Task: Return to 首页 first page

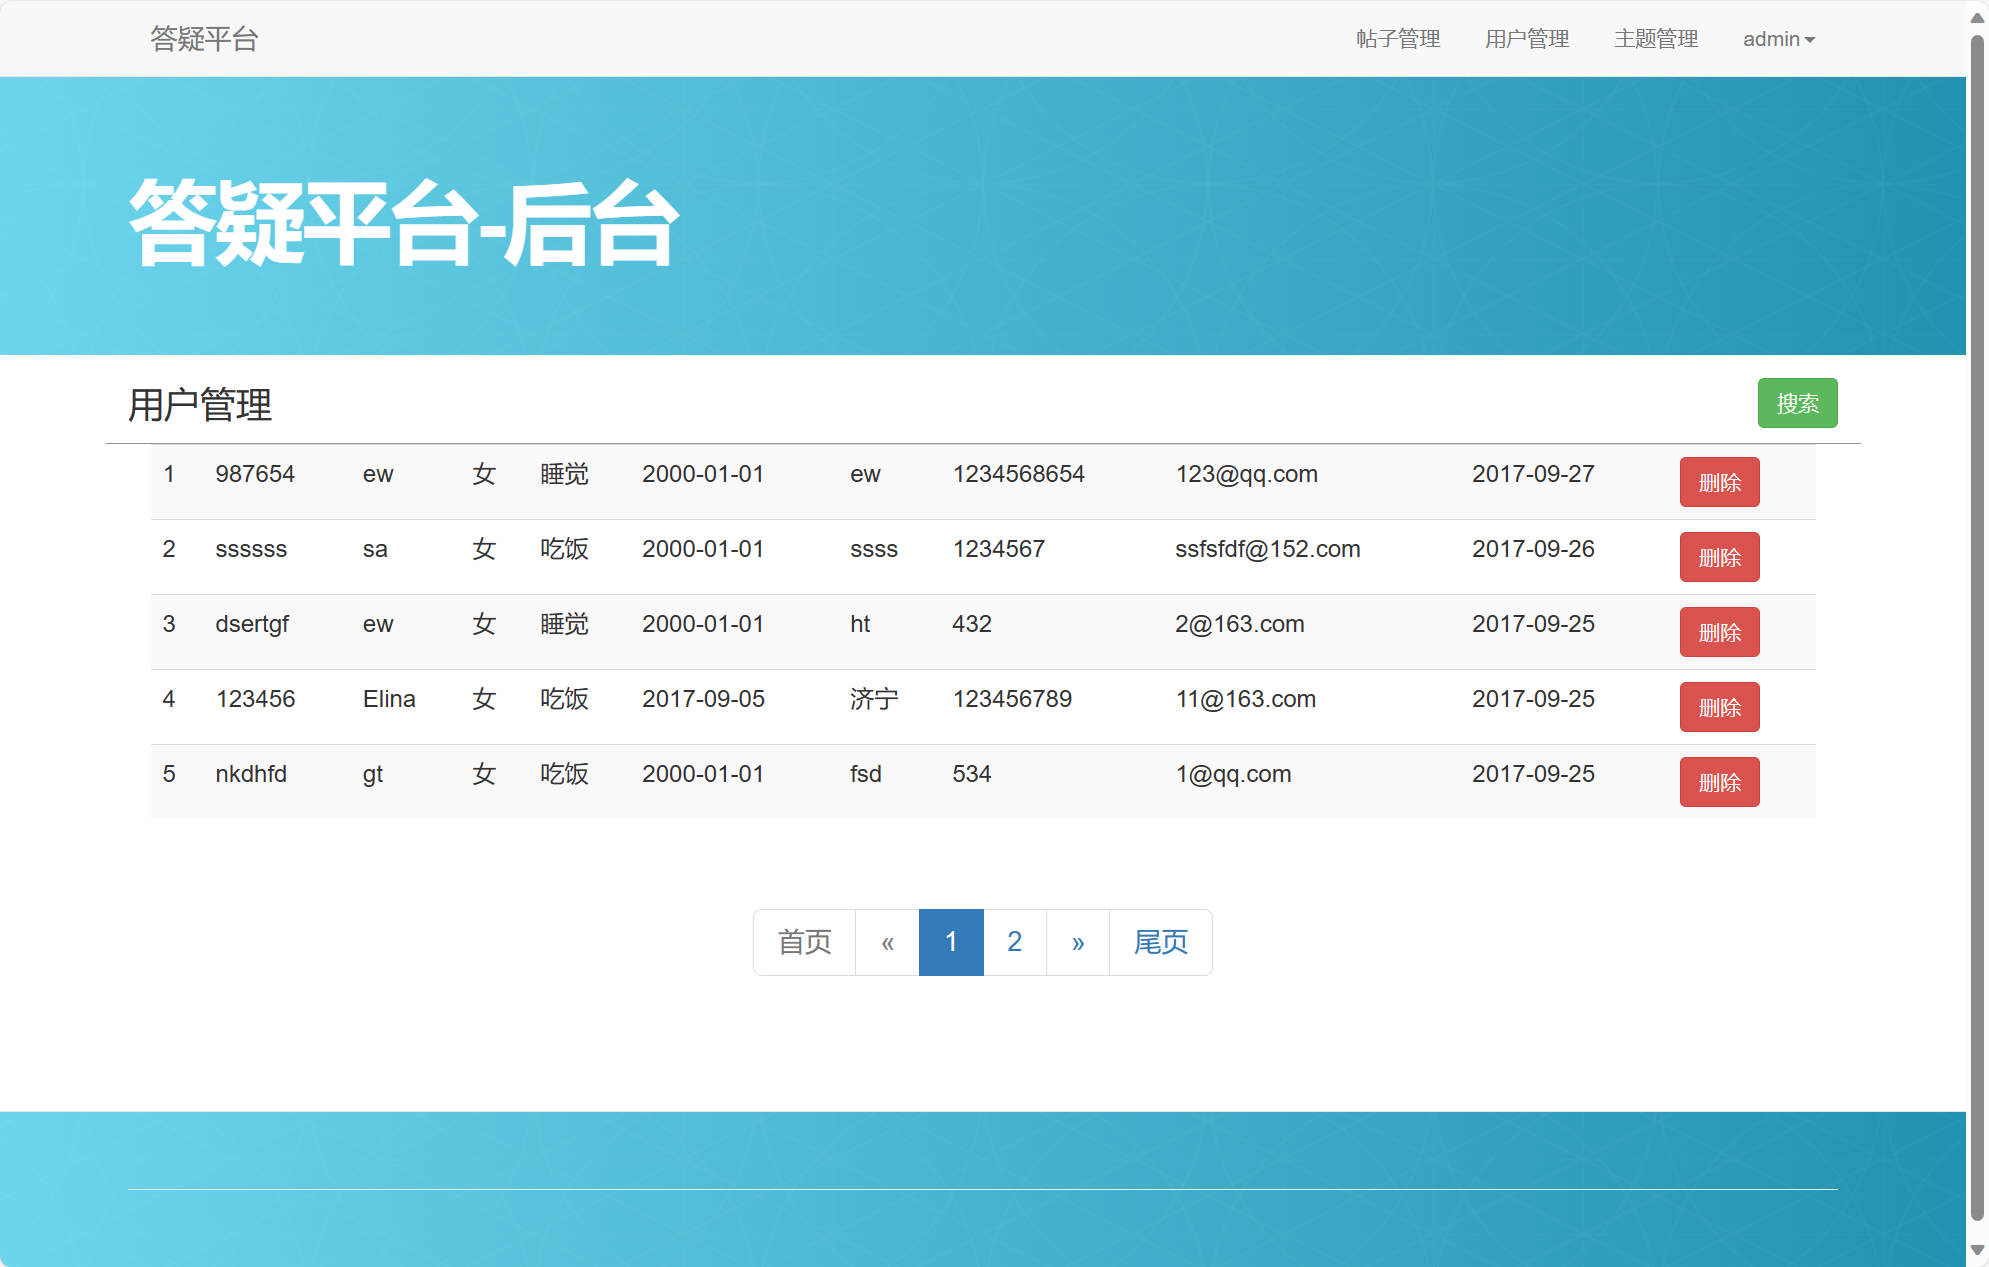Action: pyautogui.click(x=803, y=941)
